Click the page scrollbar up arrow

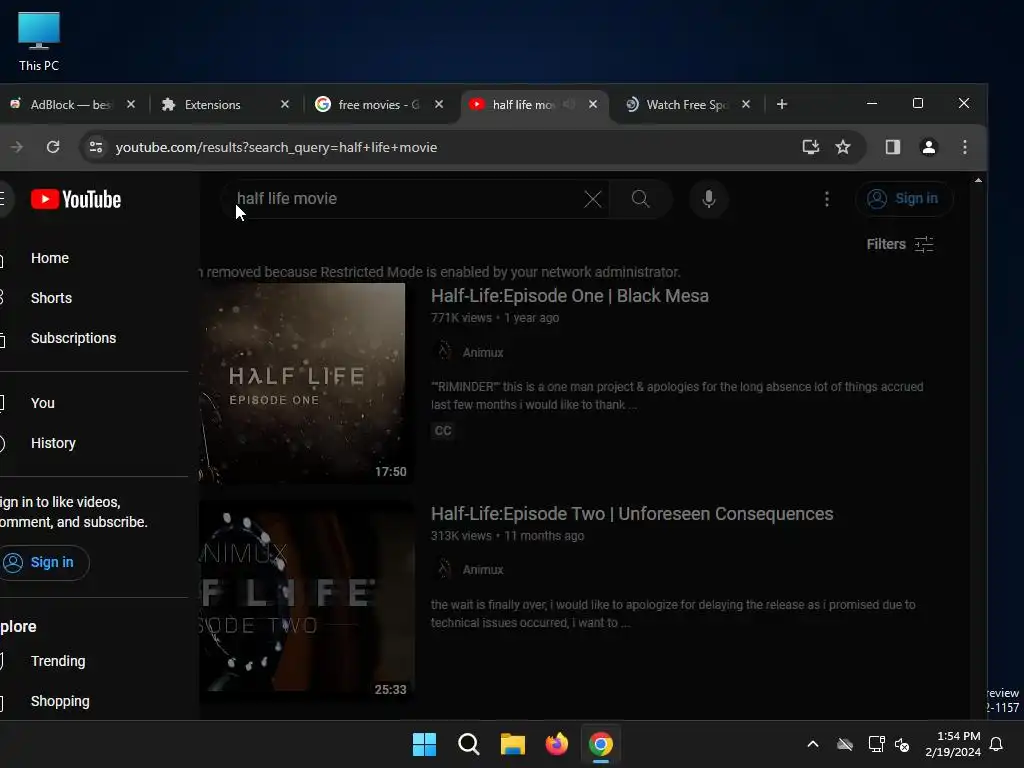click(978, 181)
